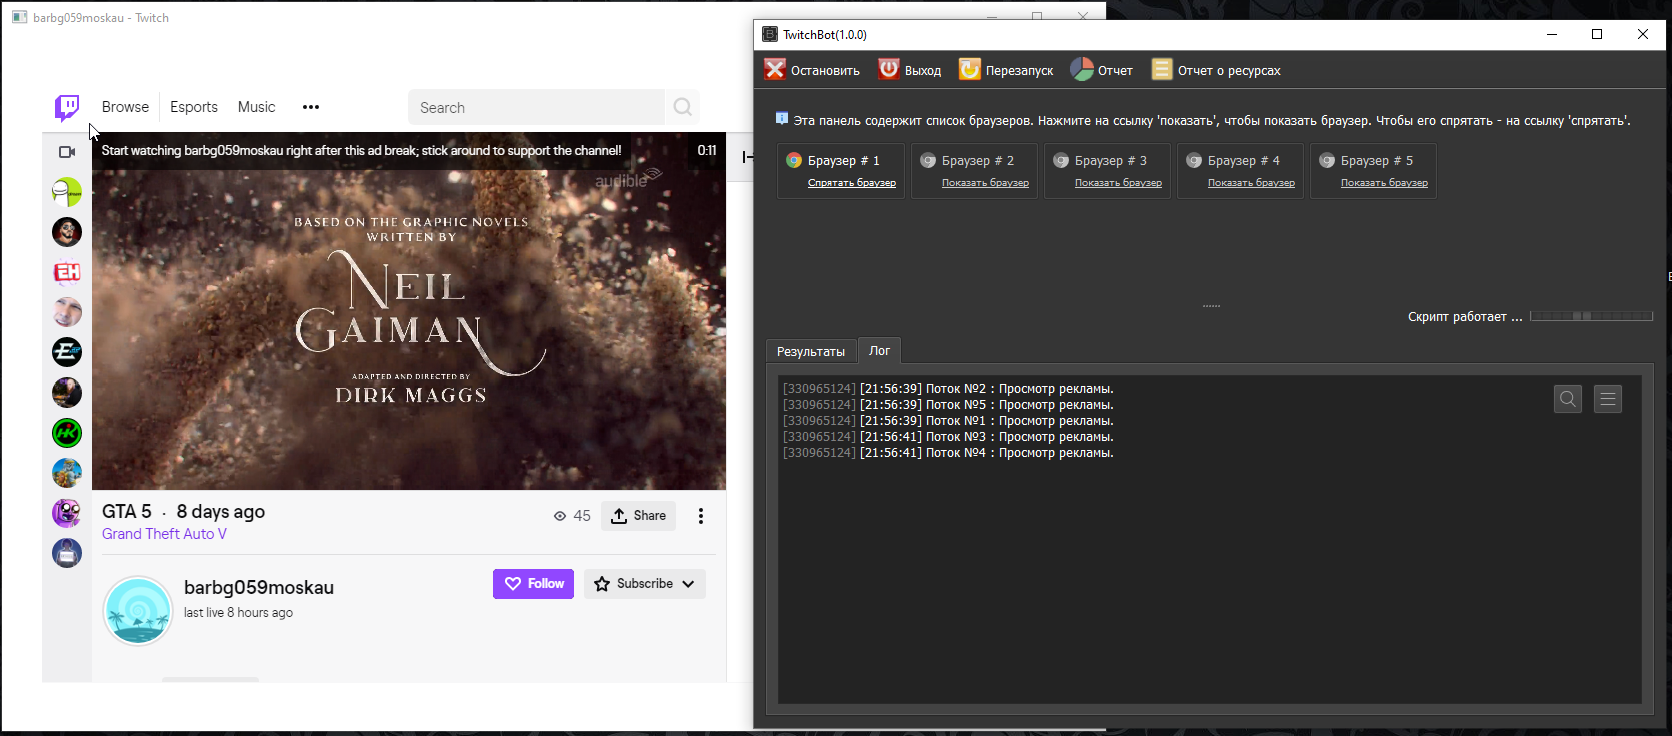Open the Browse menu item
The width and height of the screenshot is (1672, 736).
(x=125, y=107)
